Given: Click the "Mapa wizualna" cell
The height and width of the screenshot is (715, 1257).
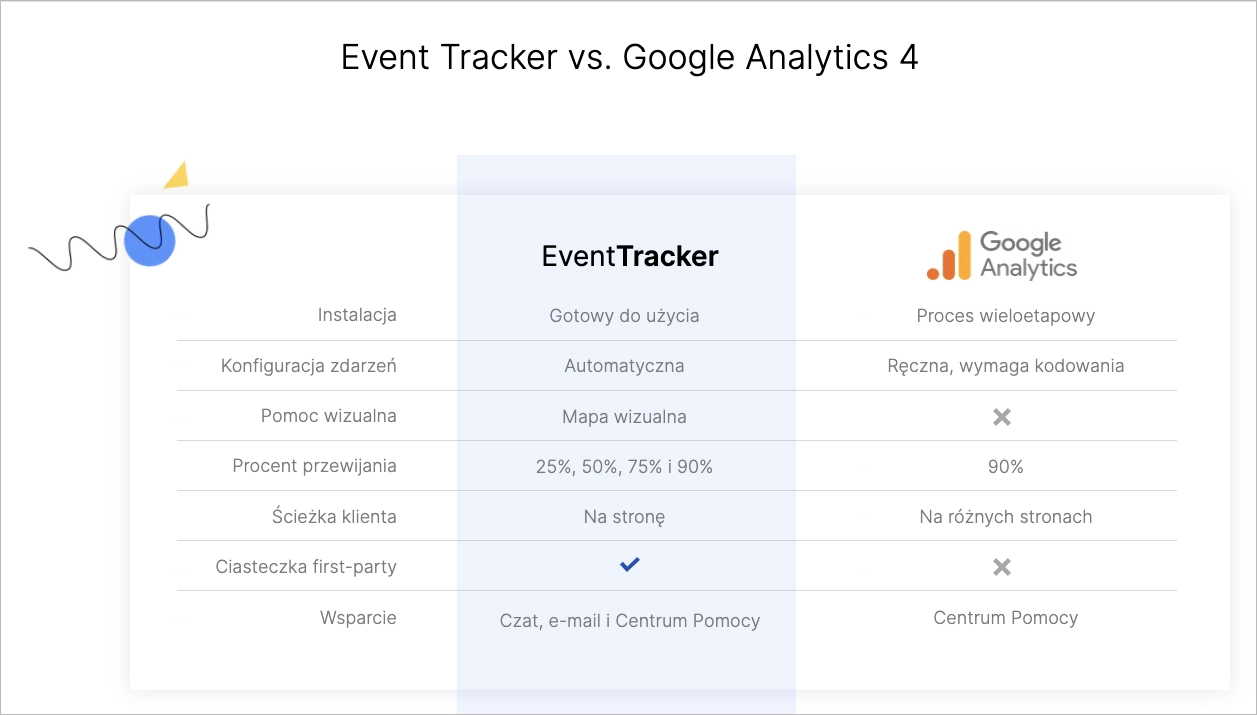Looking at the screenshot, I should [x=624, y=417].
